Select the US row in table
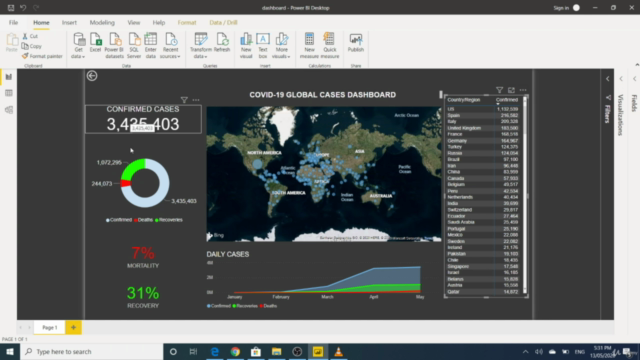Screen dimensions: 640x360 (483, 109)
